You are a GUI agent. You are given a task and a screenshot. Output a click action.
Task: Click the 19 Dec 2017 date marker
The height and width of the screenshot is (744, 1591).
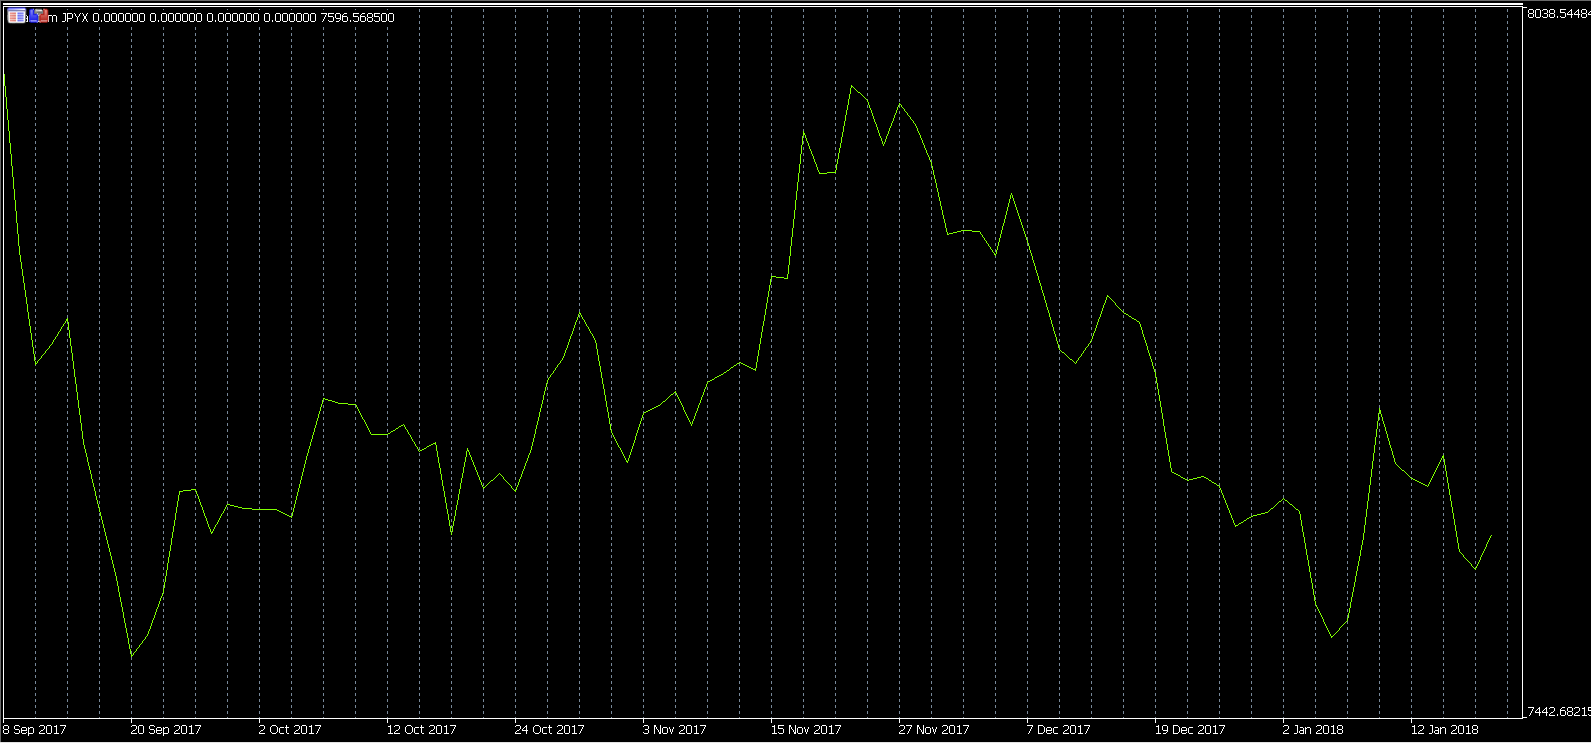tap(1190, 730)
